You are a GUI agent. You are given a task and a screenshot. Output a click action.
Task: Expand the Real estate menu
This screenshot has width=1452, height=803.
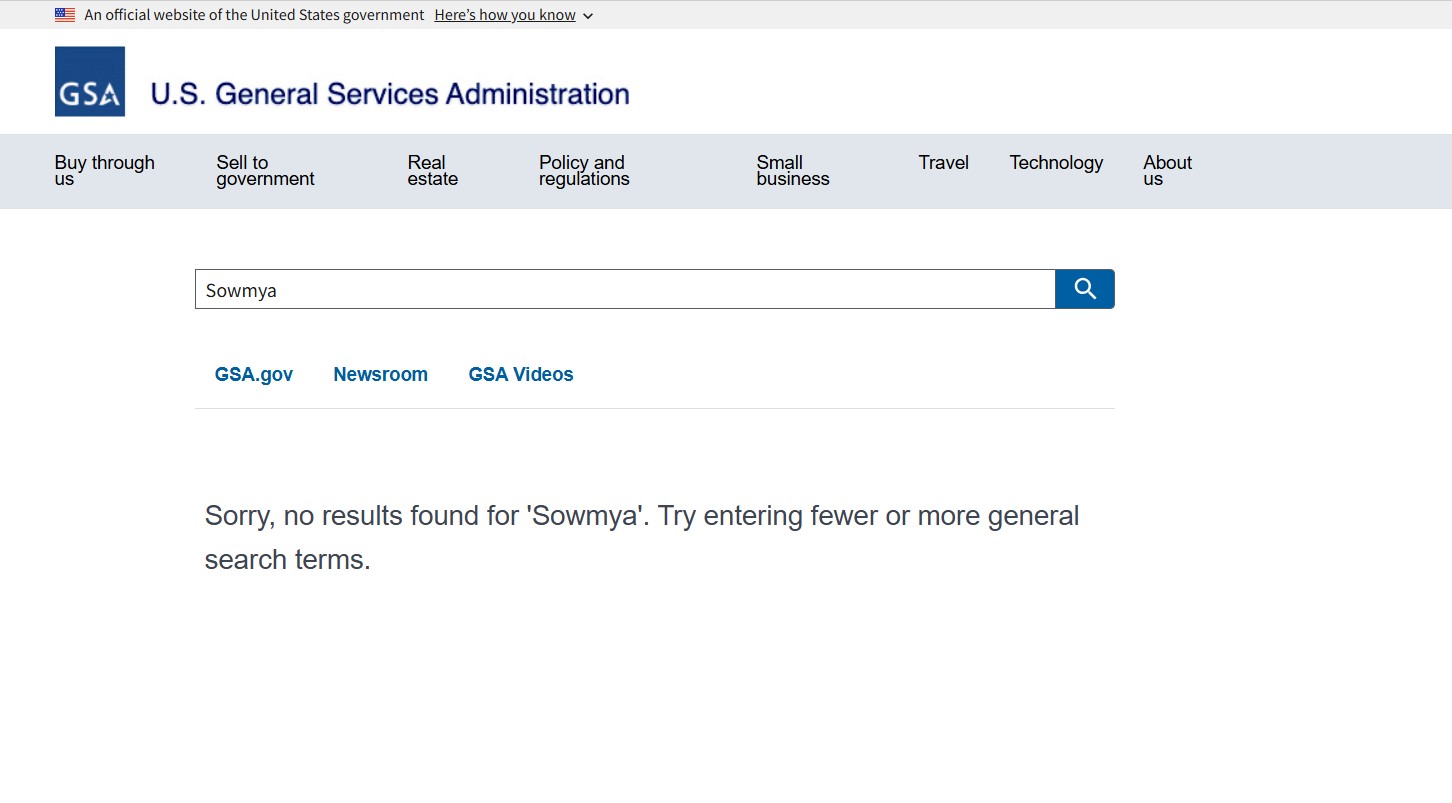(433, 171)
